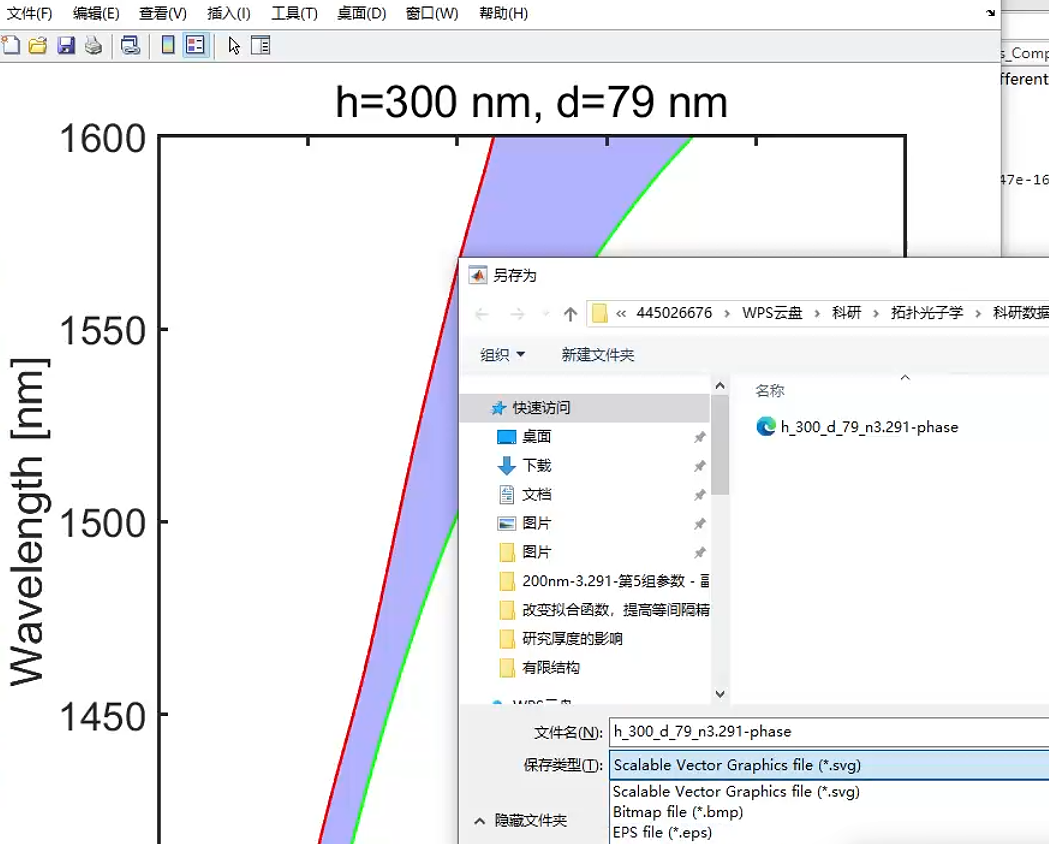The image size is (1049, 844).
Task: Expand chevron after WPS云盘 breadcrumb
Action: 817,314
